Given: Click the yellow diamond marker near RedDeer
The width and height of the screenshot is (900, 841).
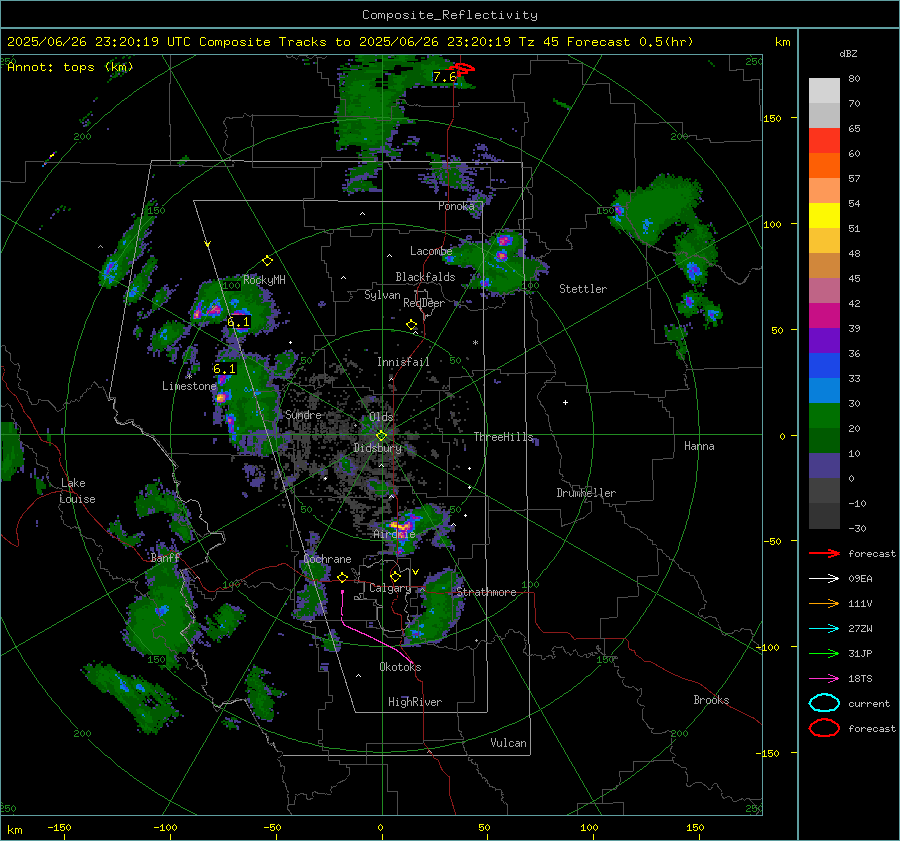Looking at the screenshot, I should click(411, 325).
